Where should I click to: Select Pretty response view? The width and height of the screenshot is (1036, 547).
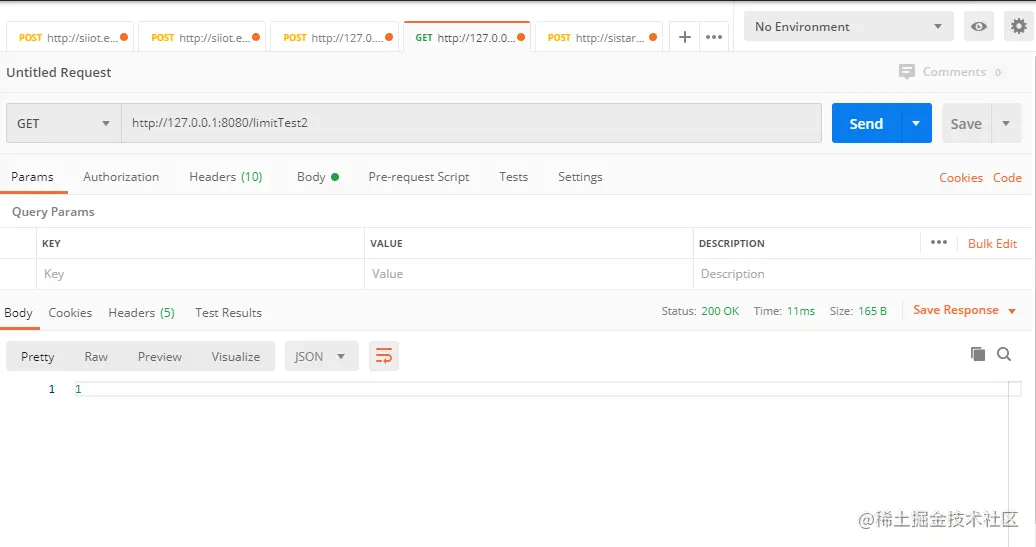(38, 357)
